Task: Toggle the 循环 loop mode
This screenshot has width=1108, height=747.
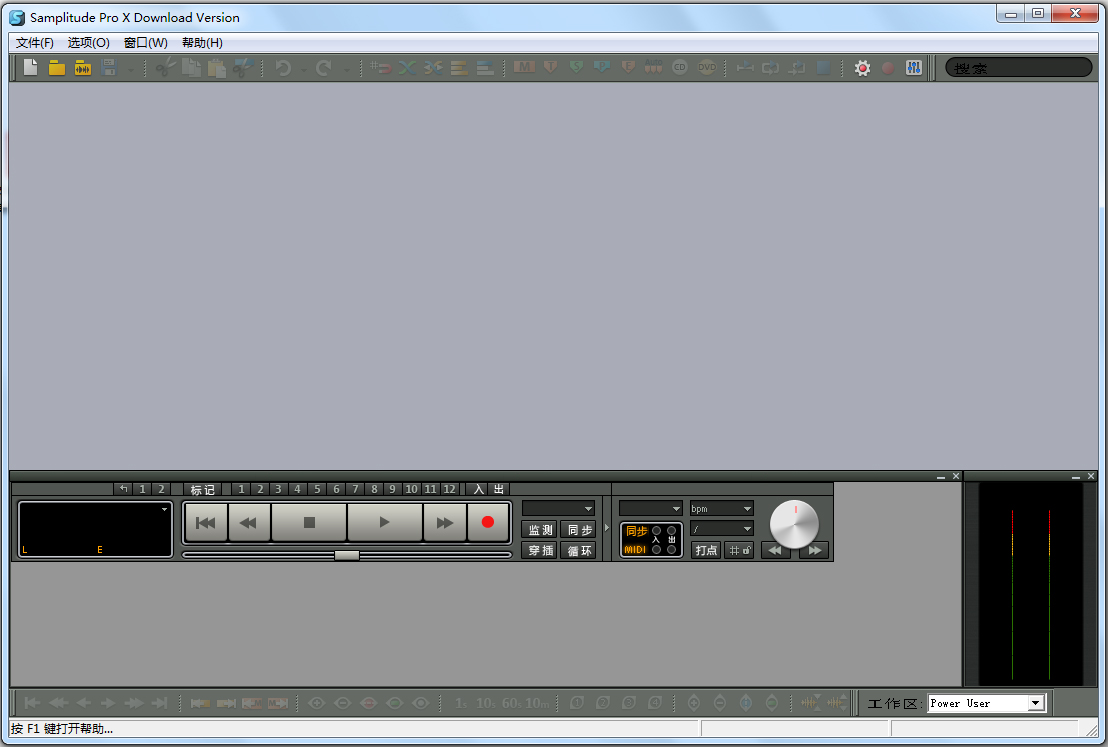Action: click(x=578, y=549)
